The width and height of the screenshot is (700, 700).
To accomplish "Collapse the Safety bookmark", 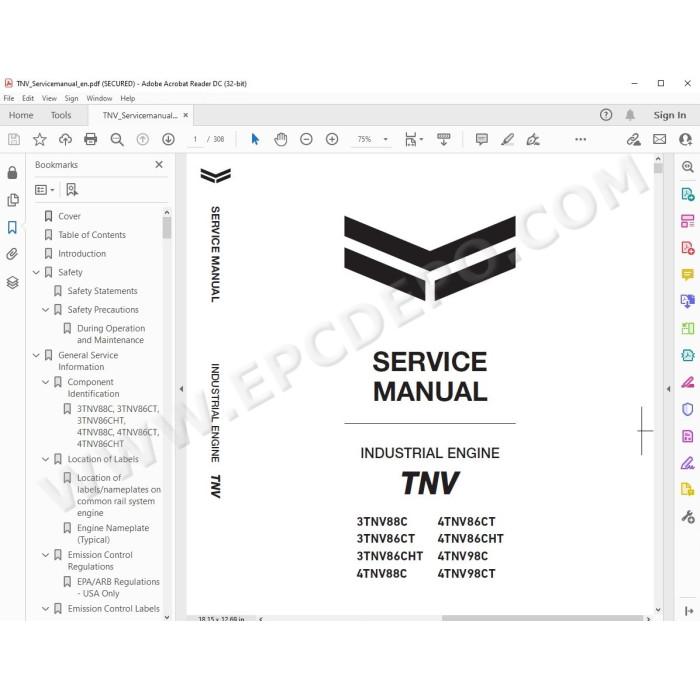I will (x=36, y=272).
